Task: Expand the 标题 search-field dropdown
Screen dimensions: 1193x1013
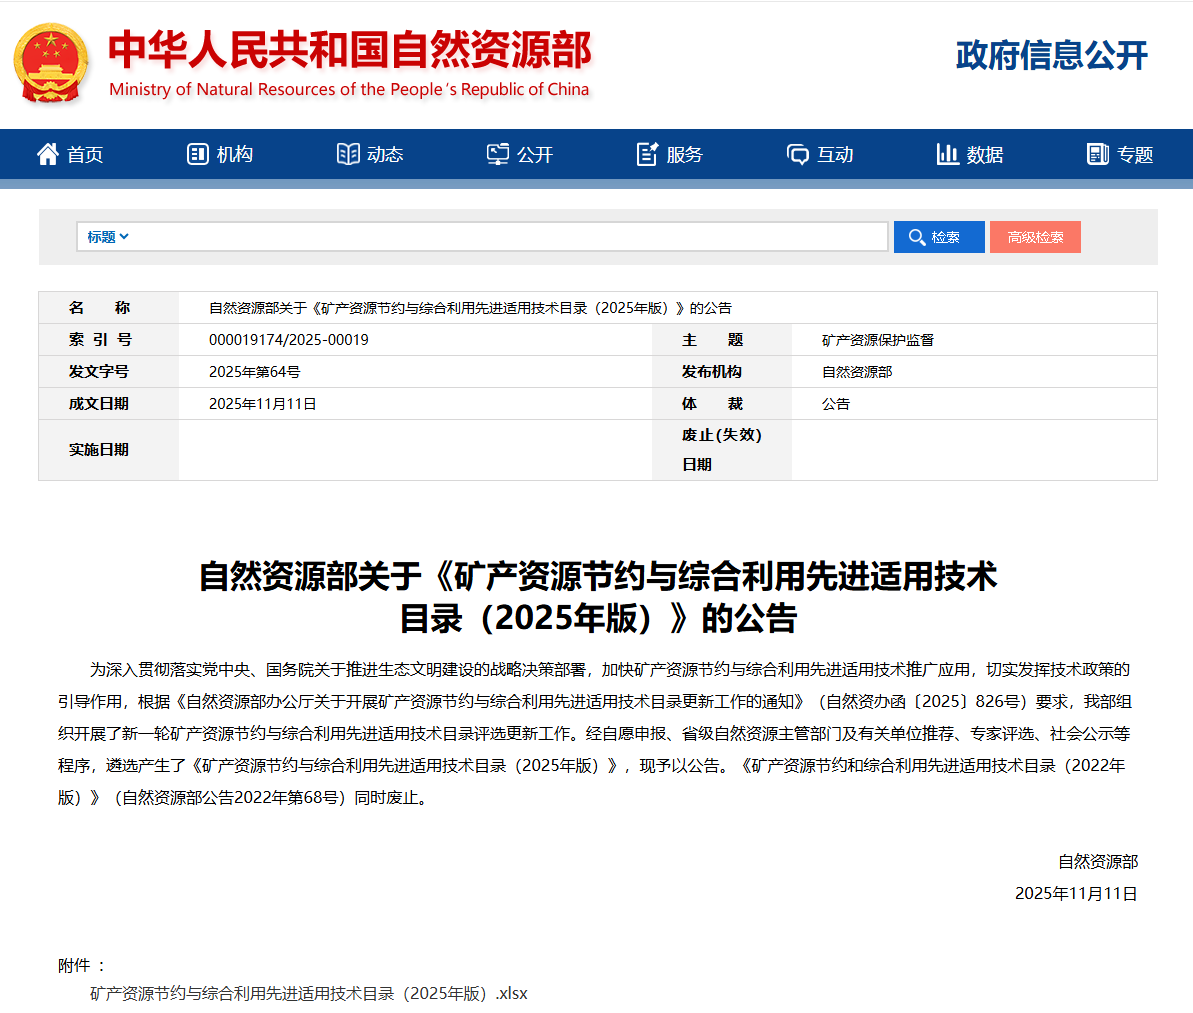Action: (107, 237)
